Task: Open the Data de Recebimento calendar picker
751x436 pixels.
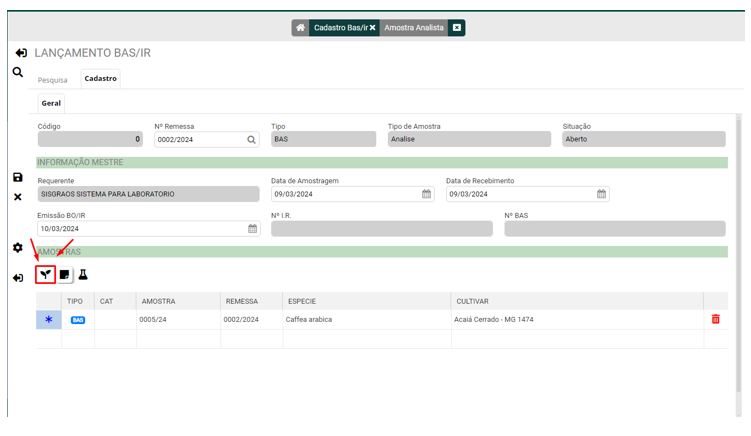Action: (601, 194)
